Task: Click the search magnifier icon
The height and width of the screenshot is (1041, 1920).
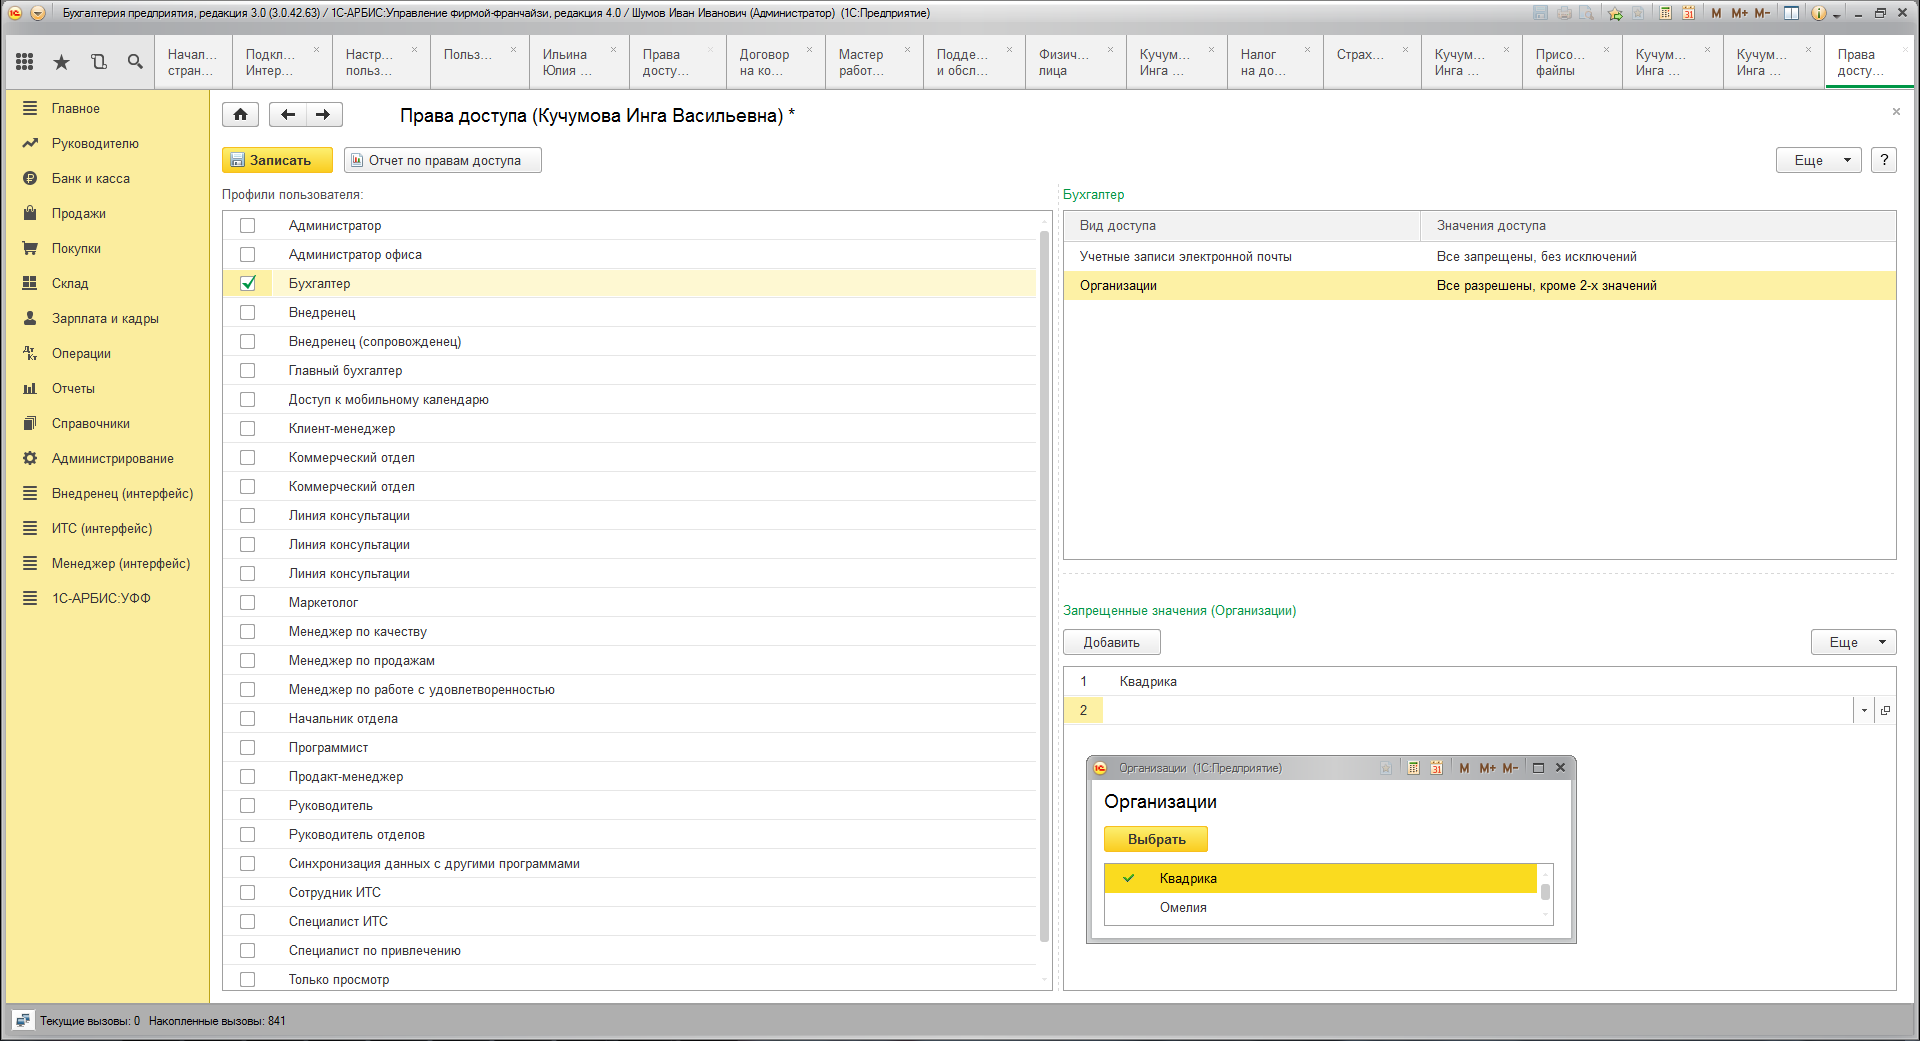Action: point(135,62)
